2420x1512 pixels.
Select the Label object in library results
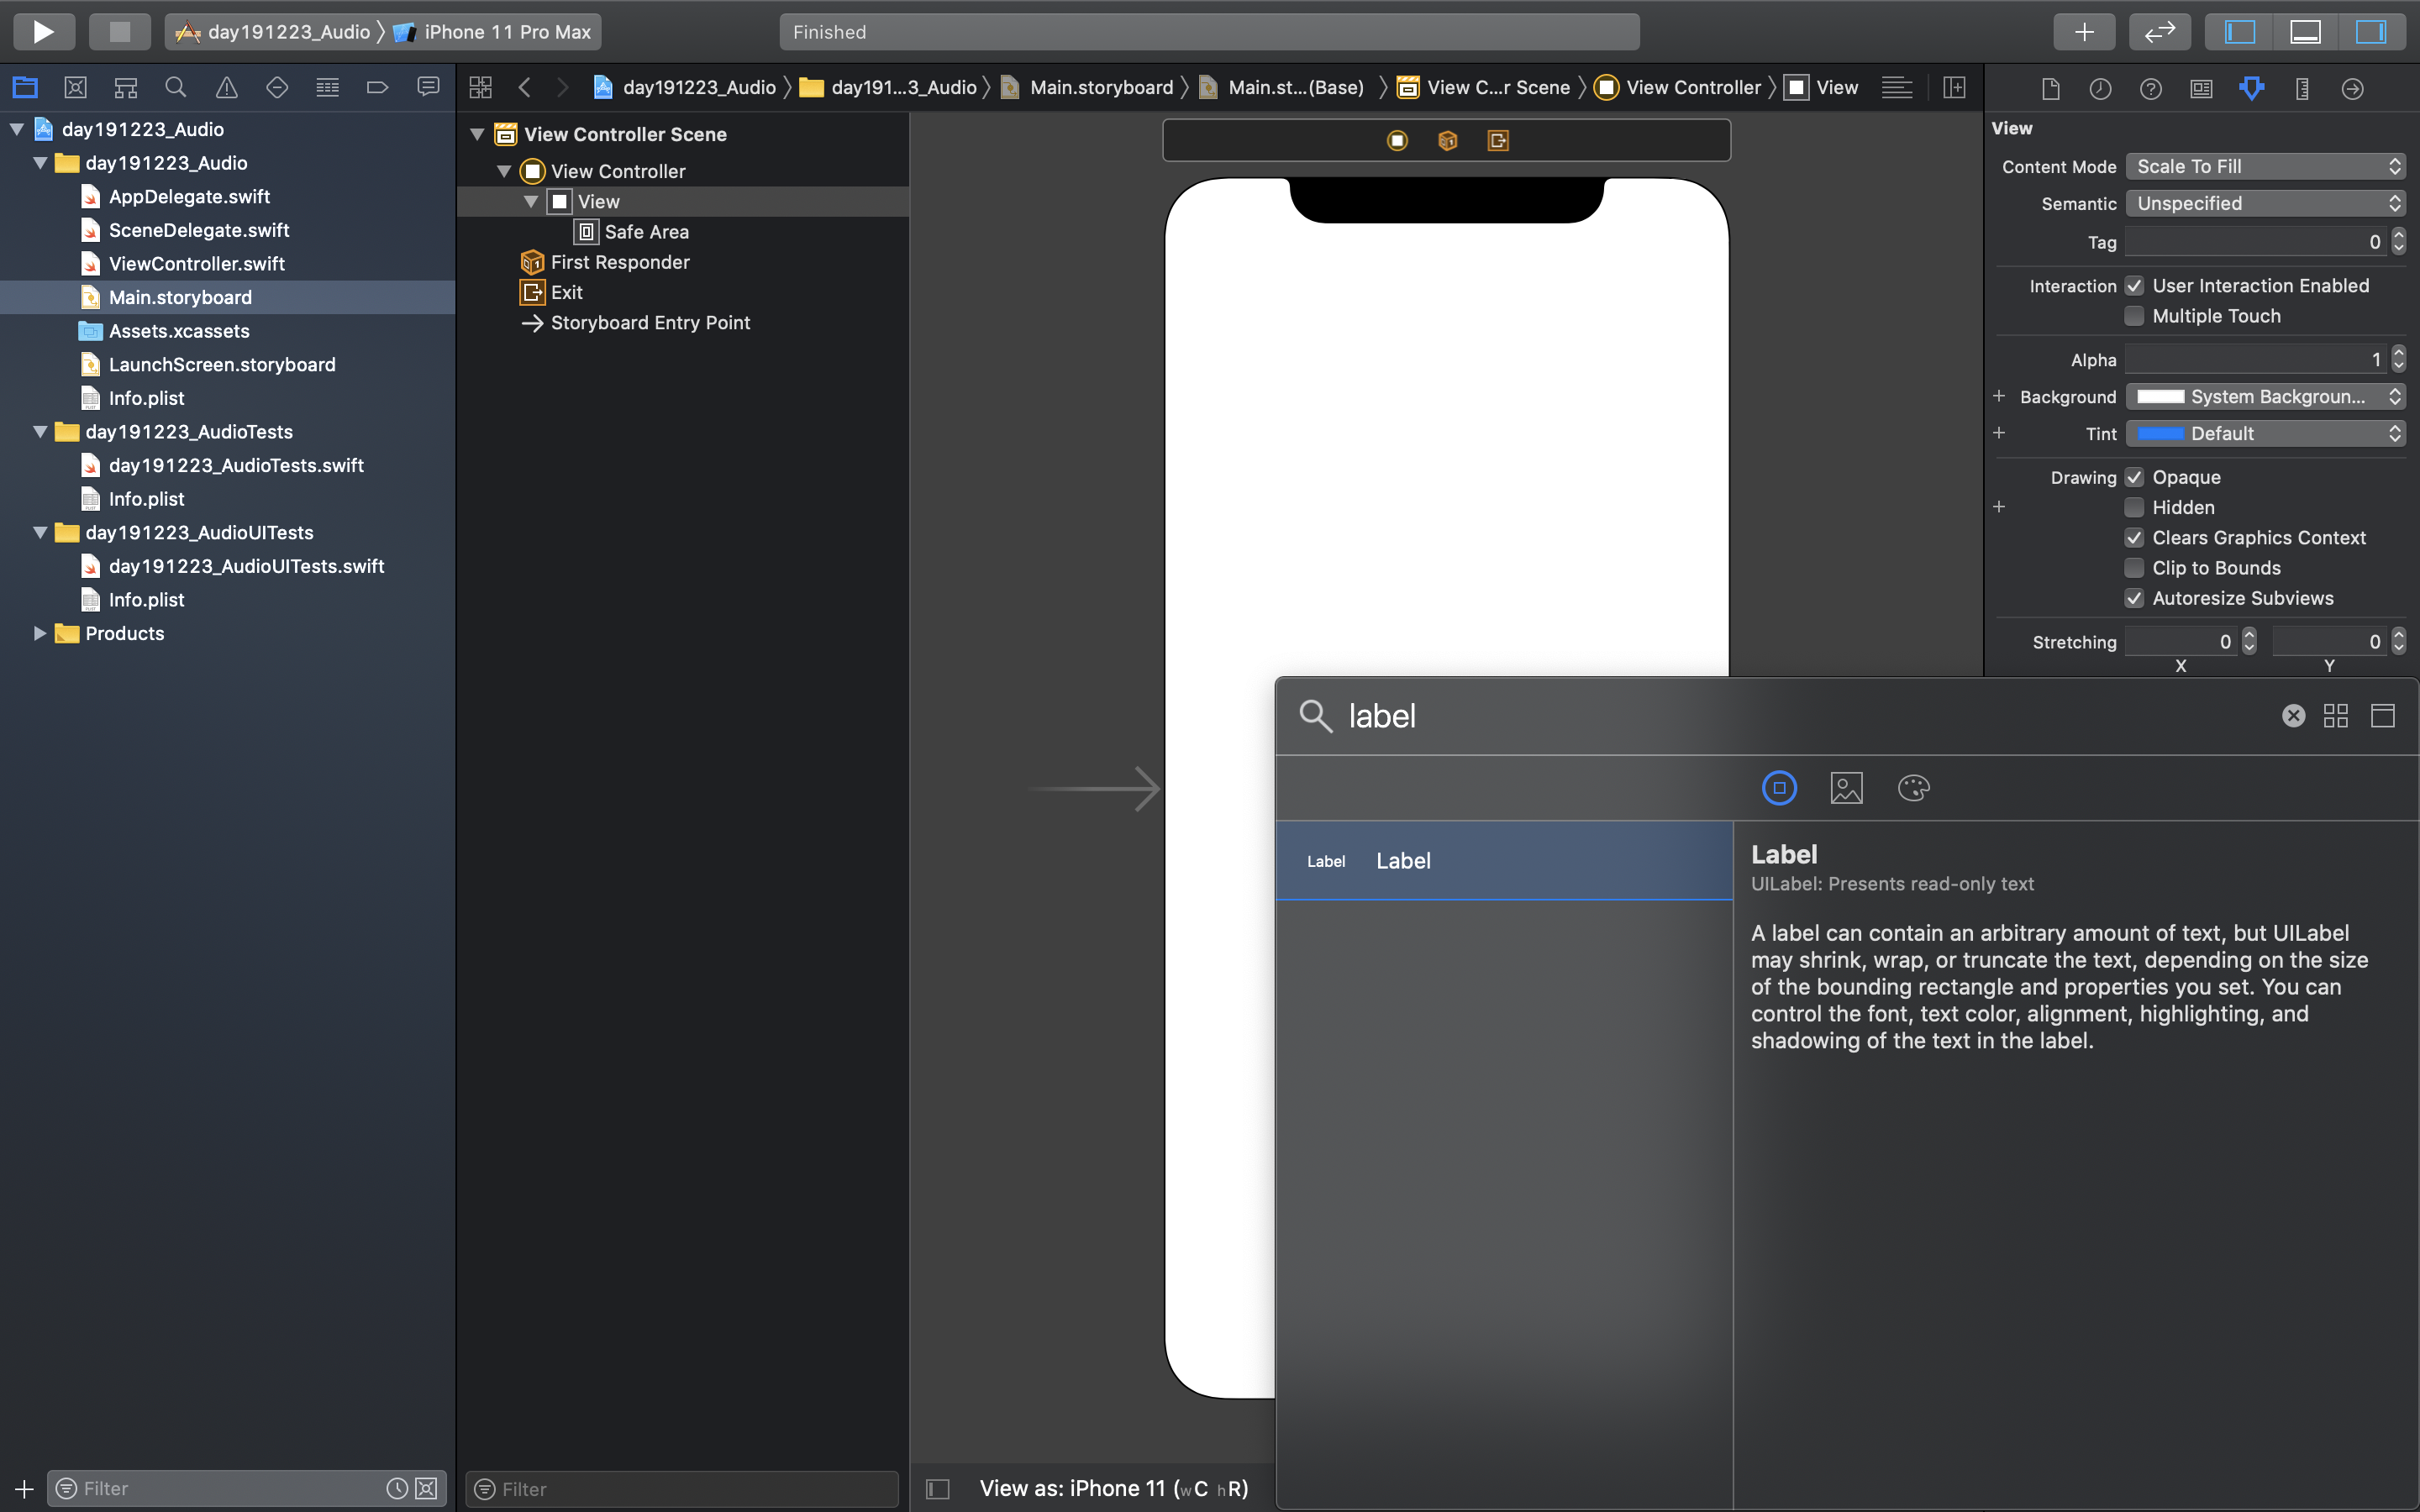(x=1503, y=861)
